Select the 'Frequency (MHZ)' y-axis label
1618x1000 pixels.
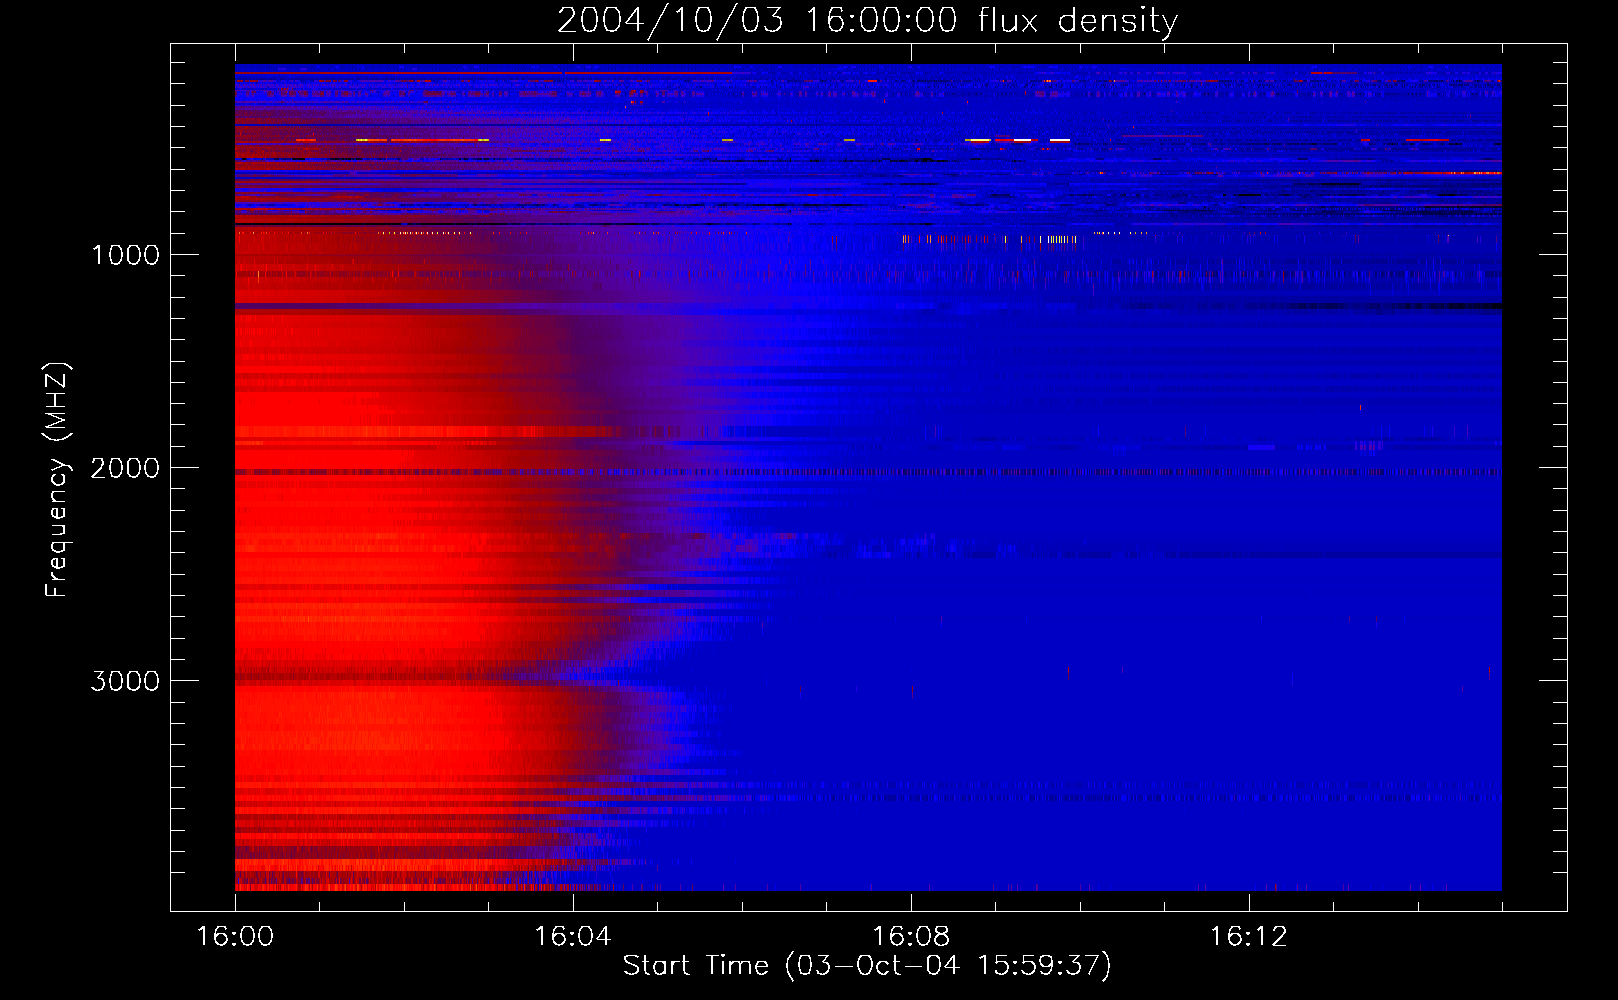57,480
